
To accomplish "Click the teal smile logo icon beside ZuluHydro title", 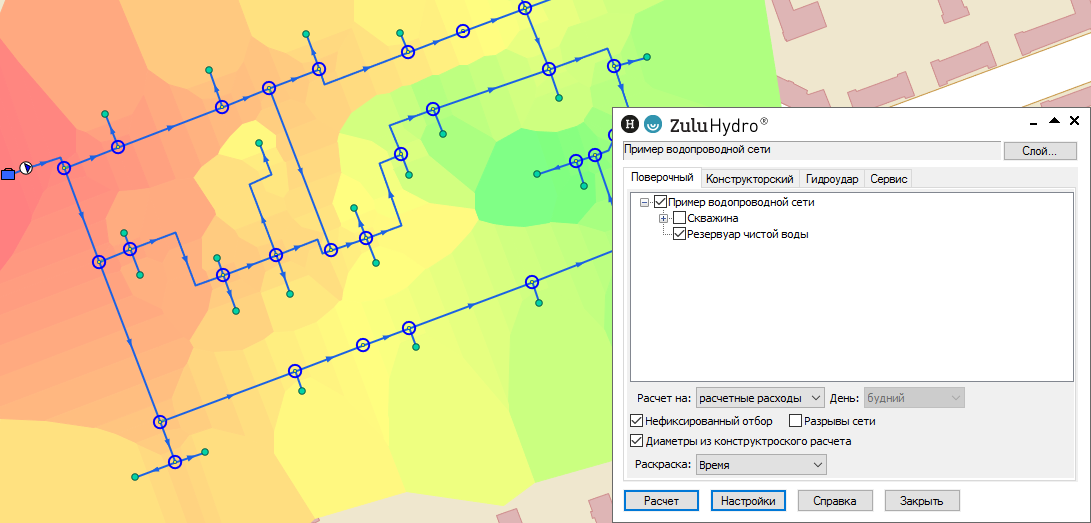I will pos(653,125).
